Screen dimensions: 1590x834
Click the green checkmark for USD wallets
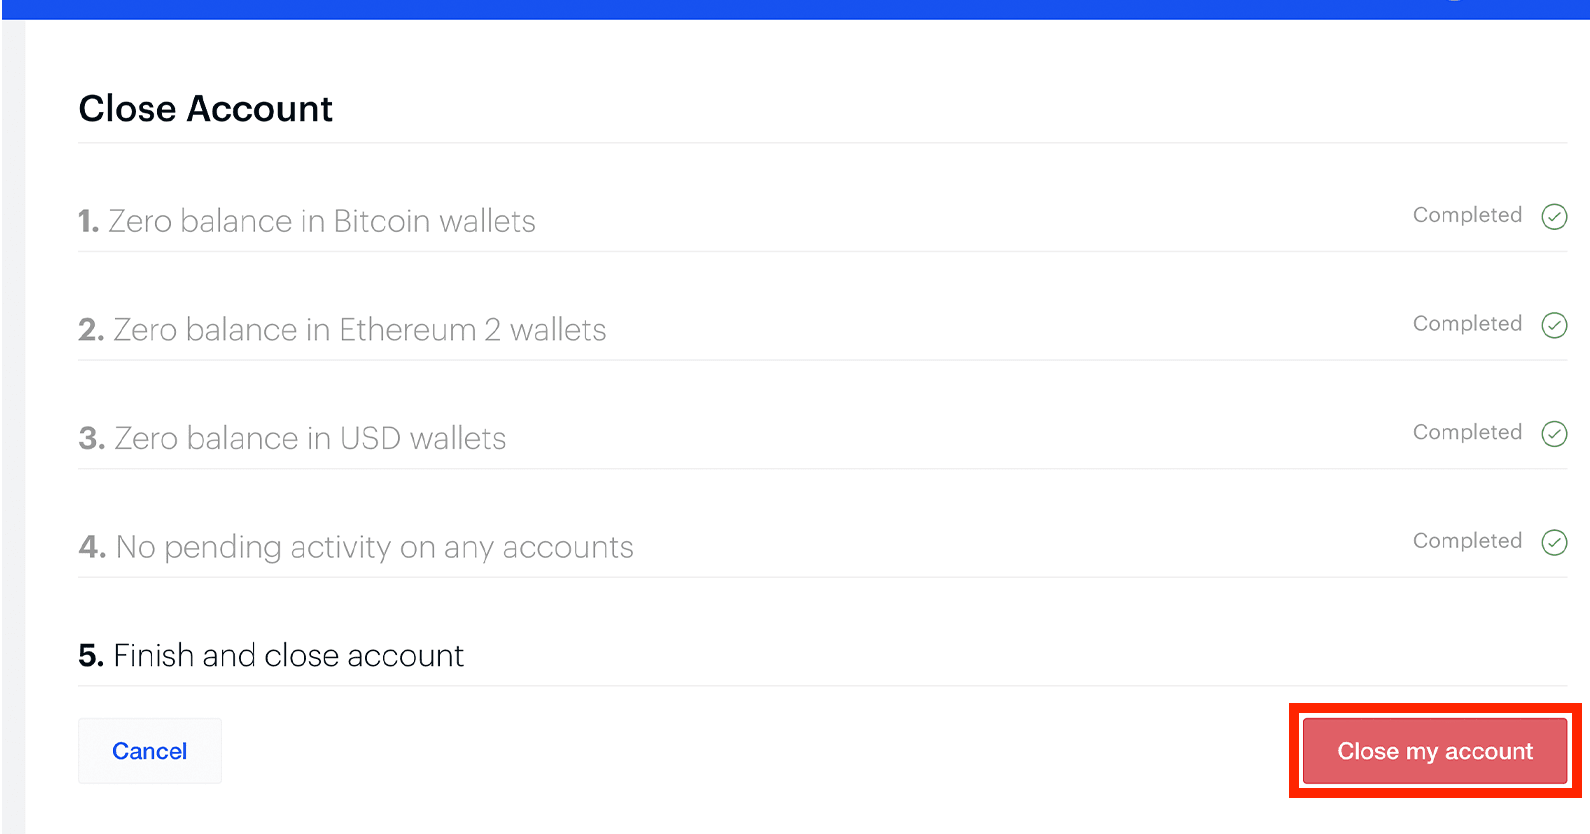click(x=1554, y=433)
